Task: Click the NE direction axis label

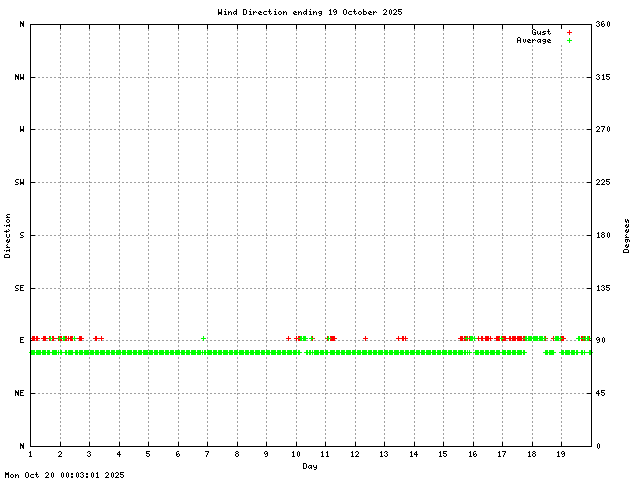Action: pos(21,394)
